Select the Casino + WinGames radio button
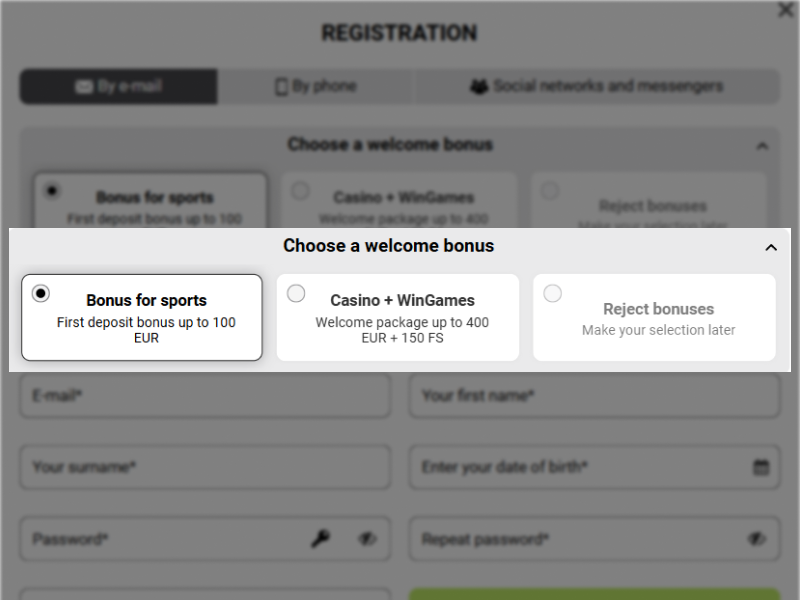800x600 pixels. tap(296, 293)
